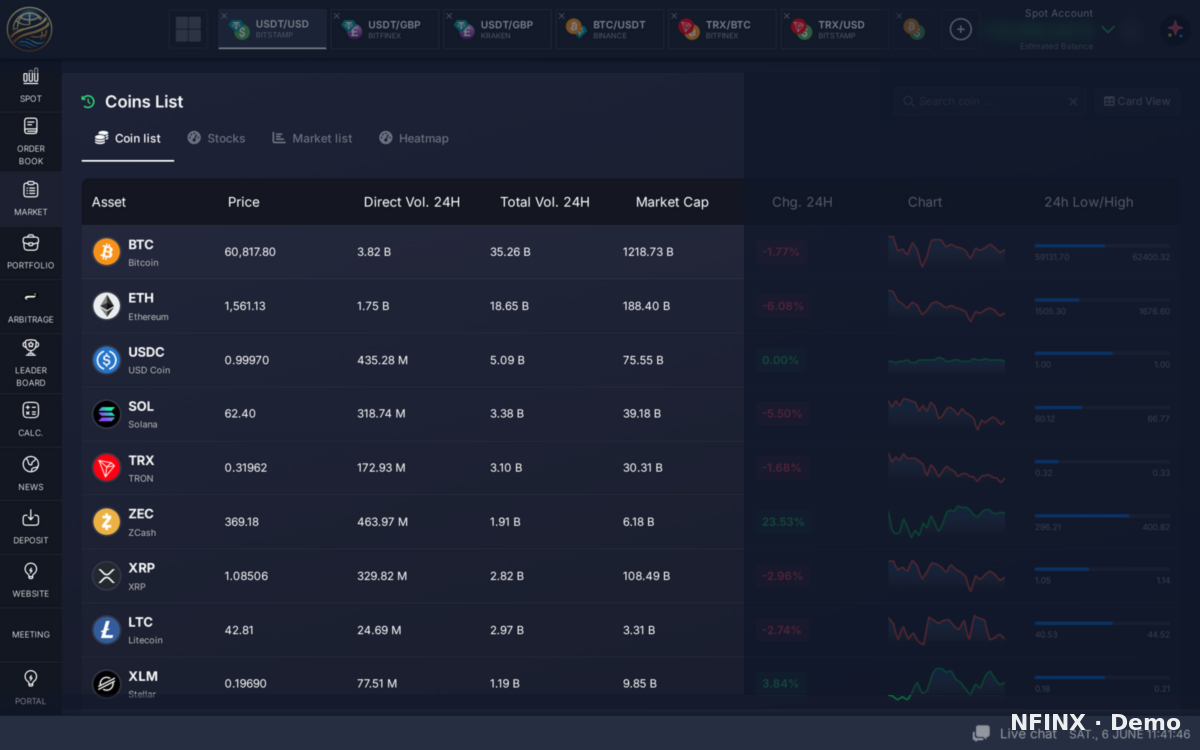Open the PORTAL sidebar item

31,687
